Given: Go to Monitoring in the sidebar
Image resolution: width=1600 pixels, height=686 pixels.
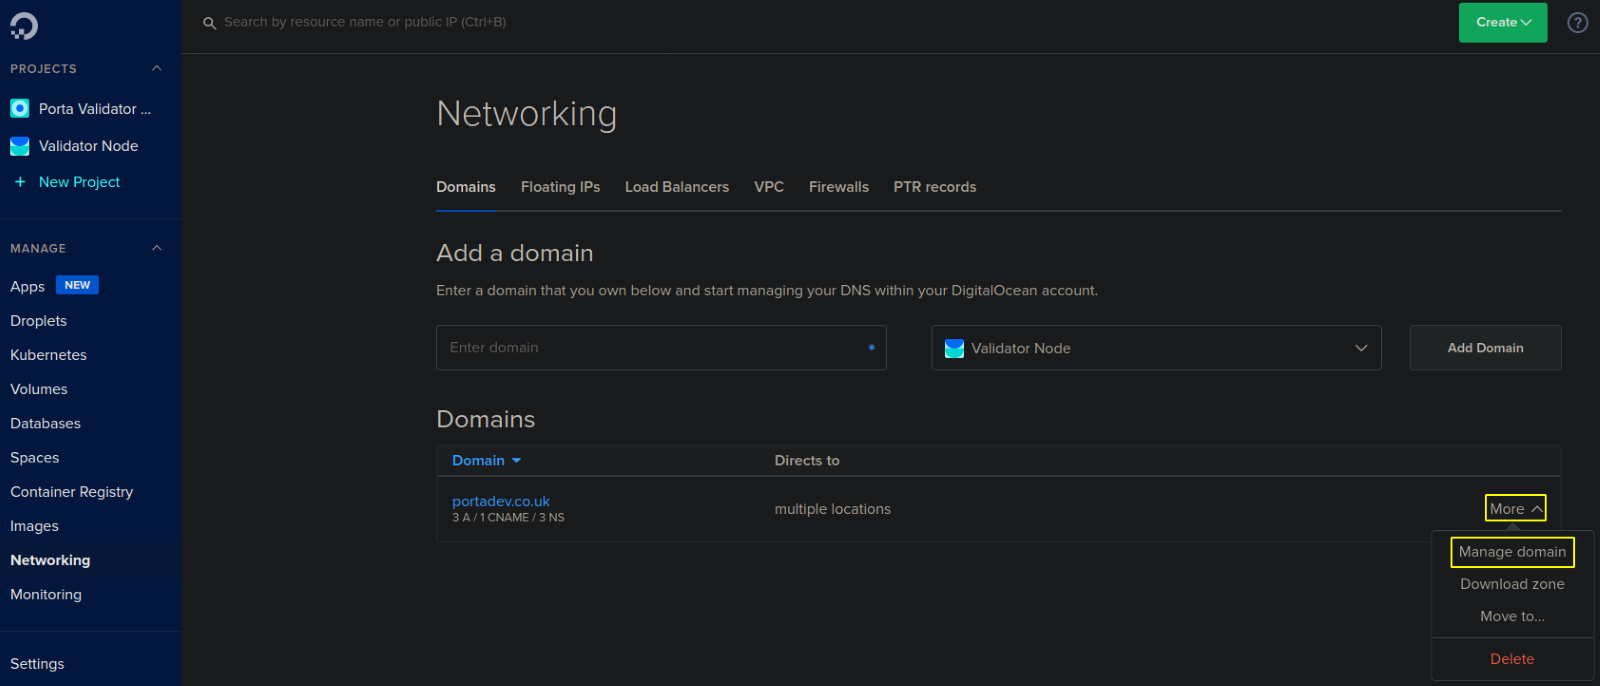Looking at the screenshot, I should (x=46, y=595).
